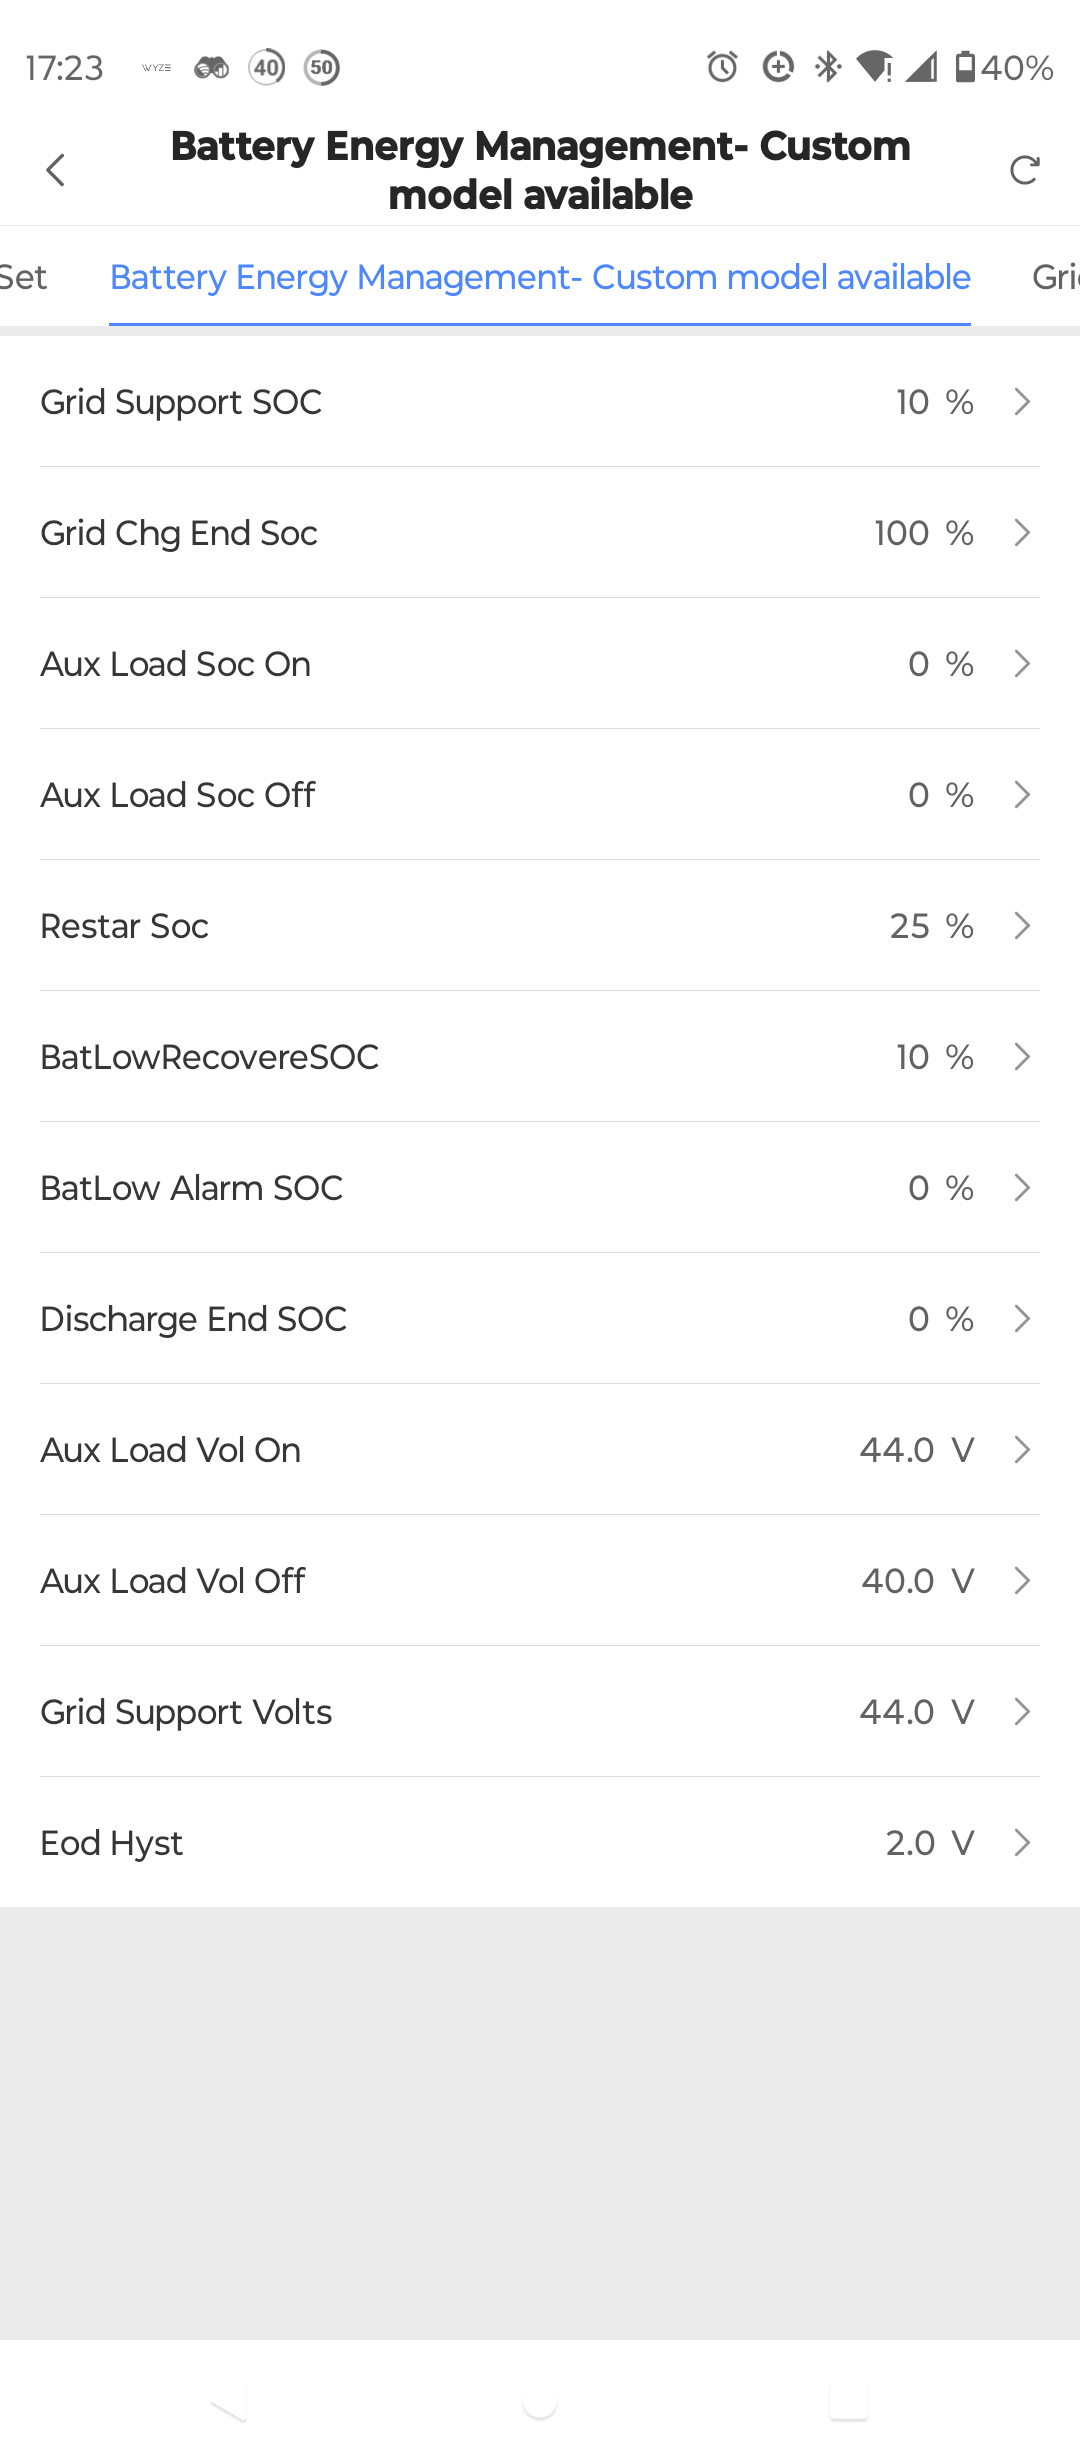Edit Grid Support Volts 44.0 V value
The width and height of the screenshot is (1080, 2460).
(x=916, y=1712)
